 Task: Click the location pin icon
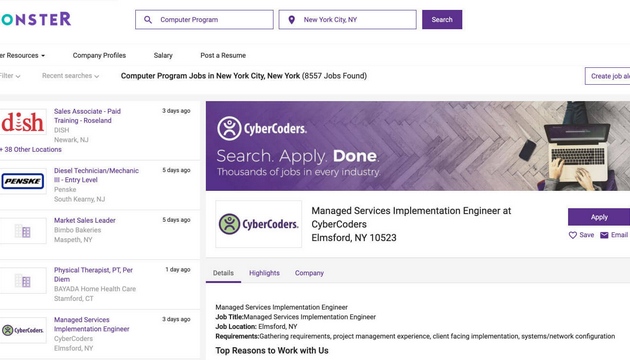tap(292, 20)
